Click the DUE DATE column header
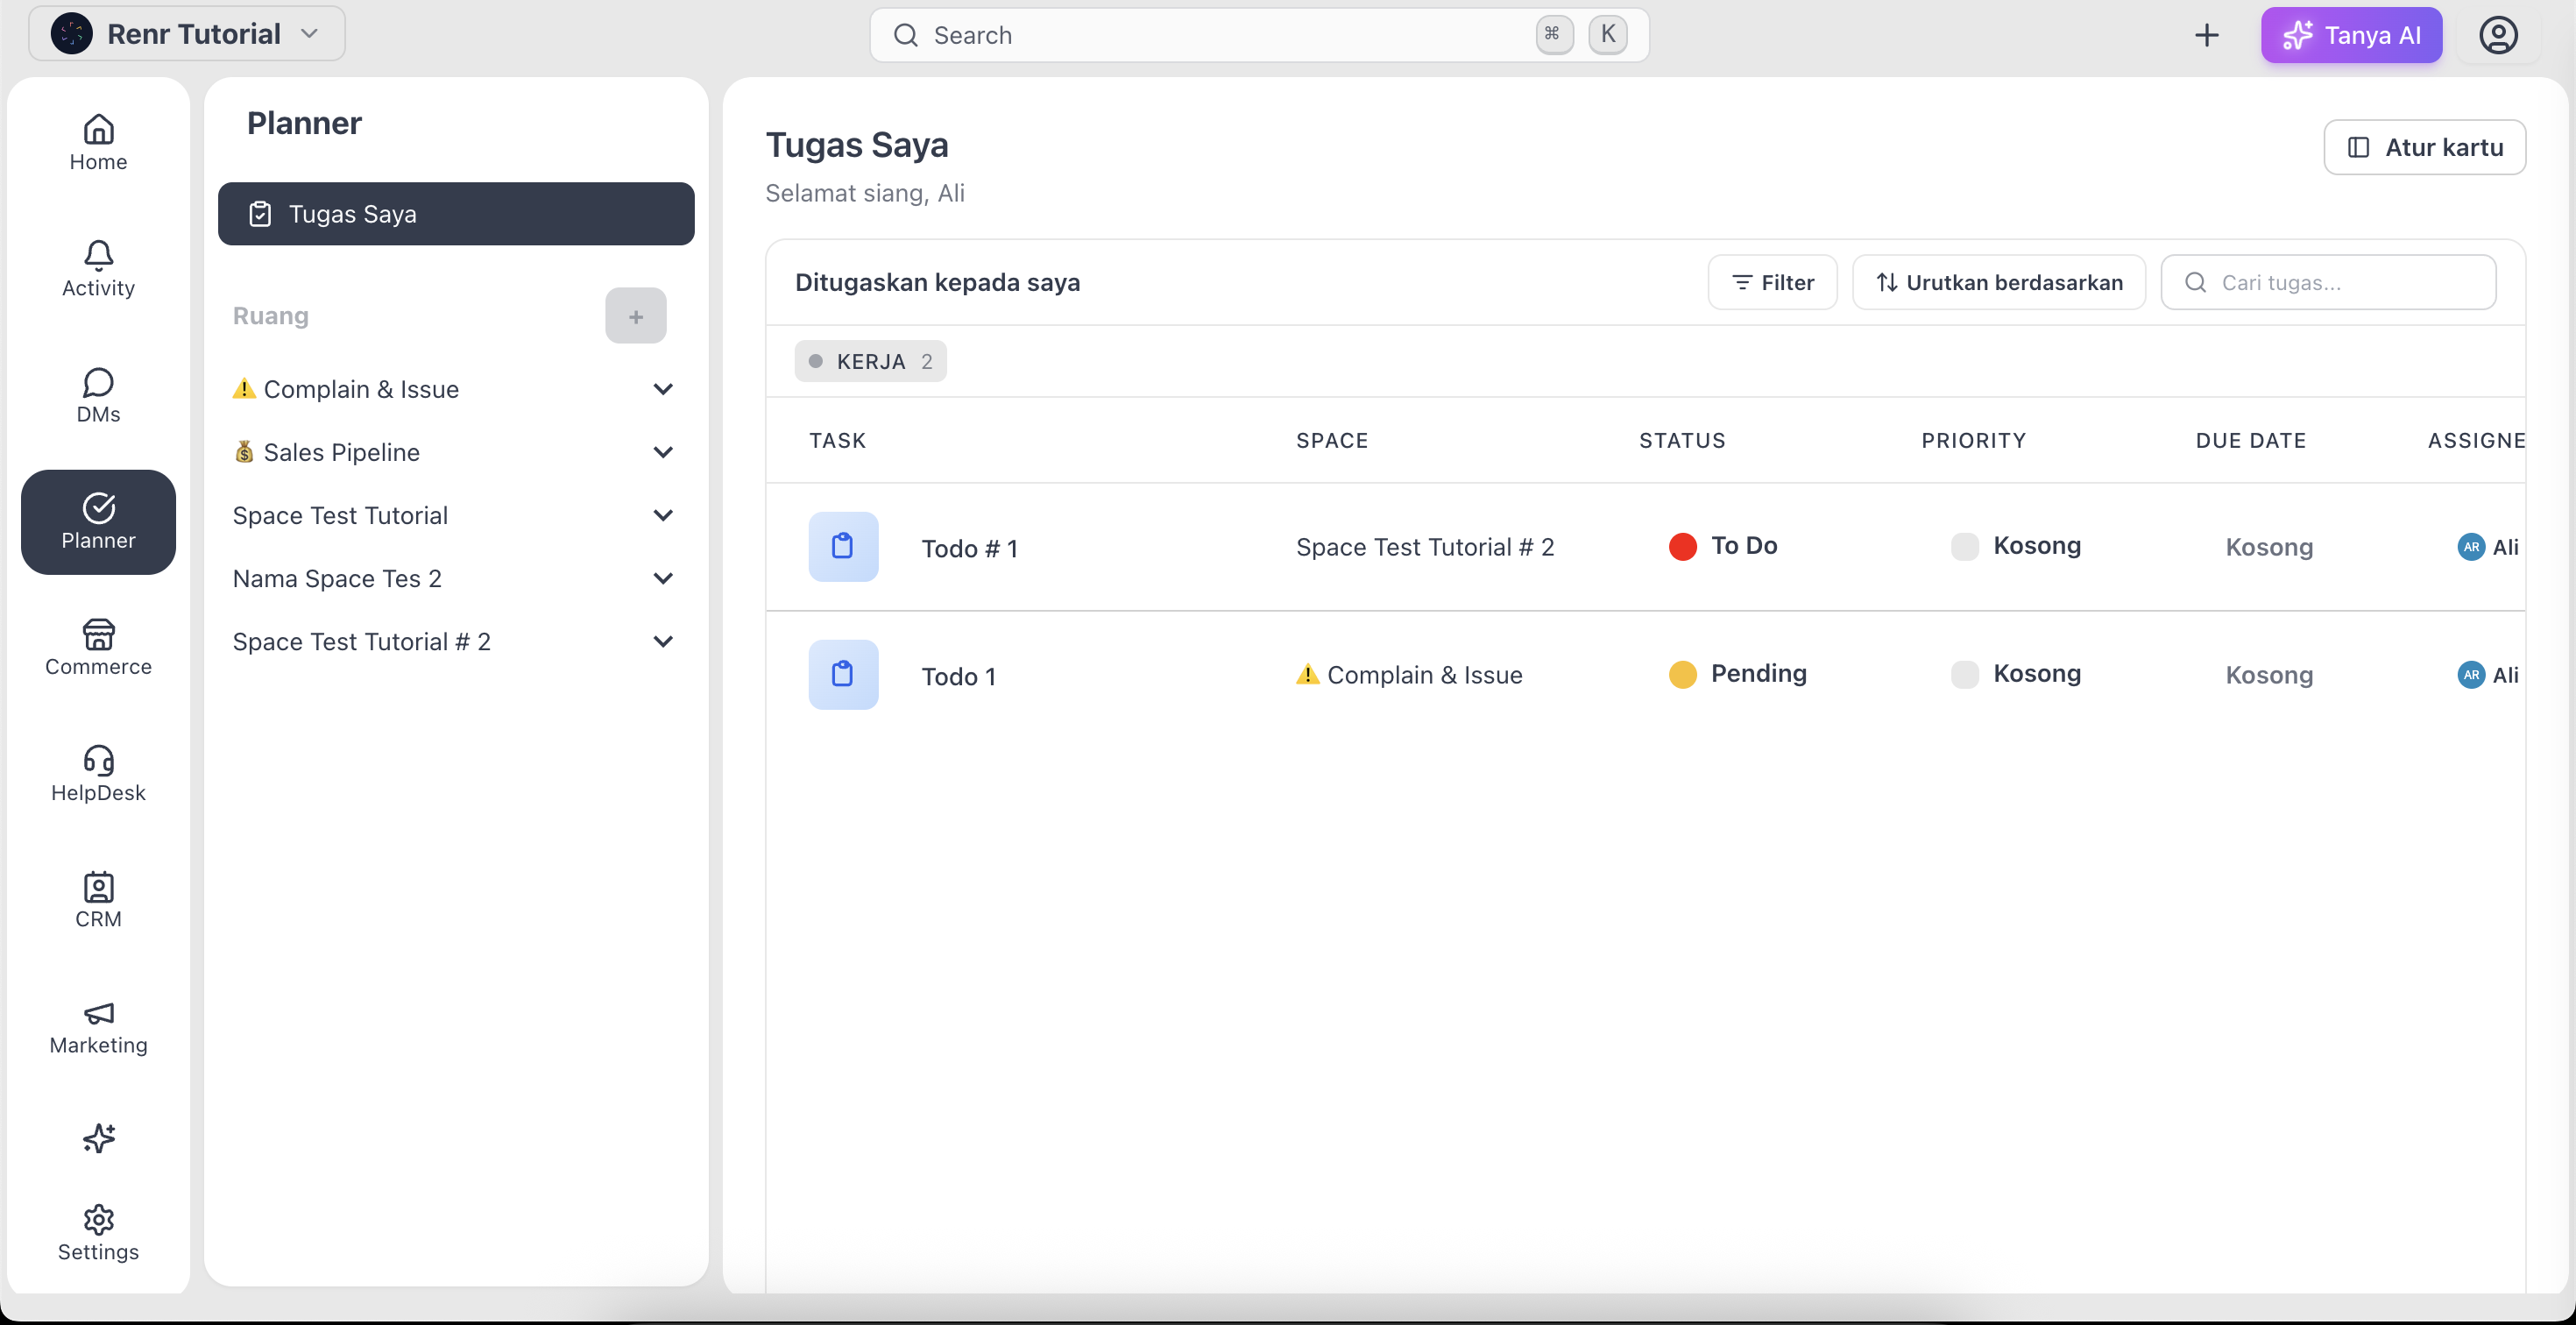 tap(2250, 440)
